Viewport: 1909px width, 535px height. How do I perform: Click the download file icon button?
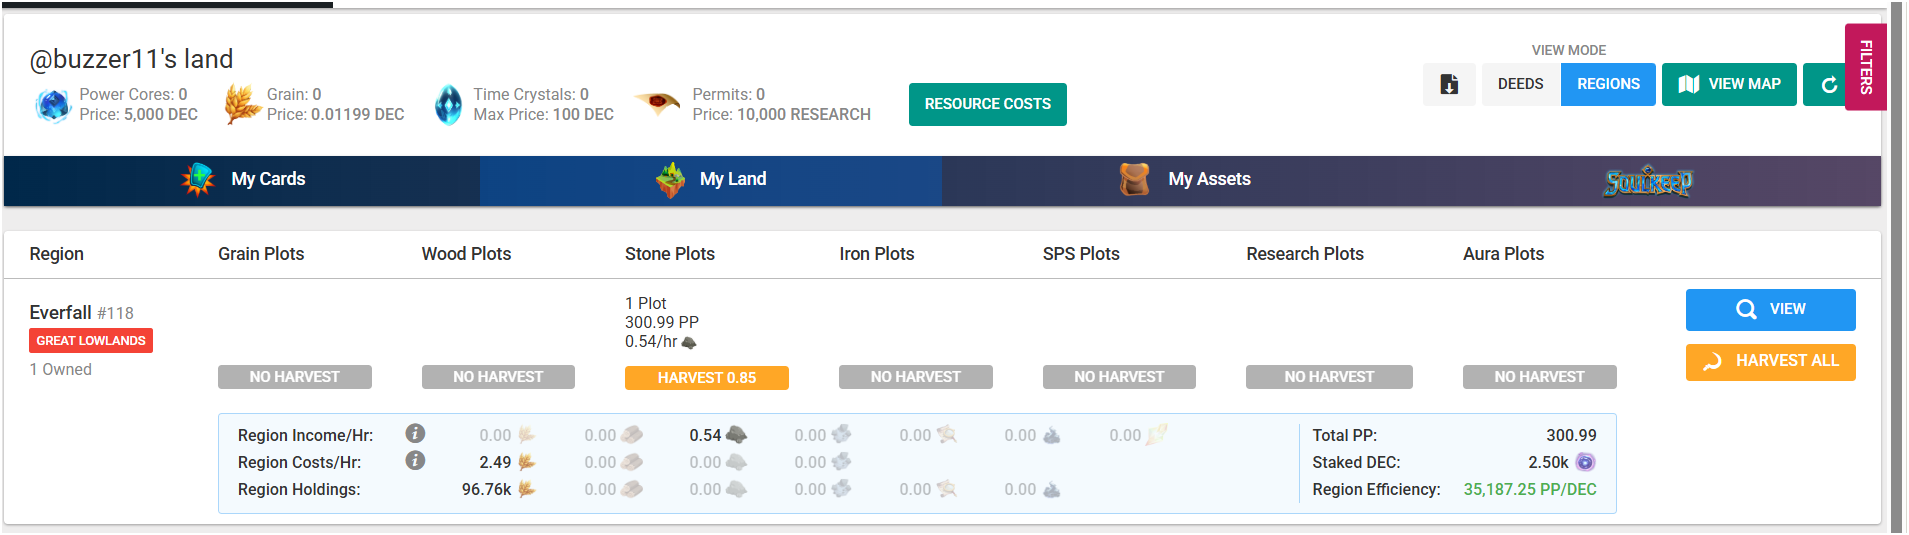[1449, 84]
